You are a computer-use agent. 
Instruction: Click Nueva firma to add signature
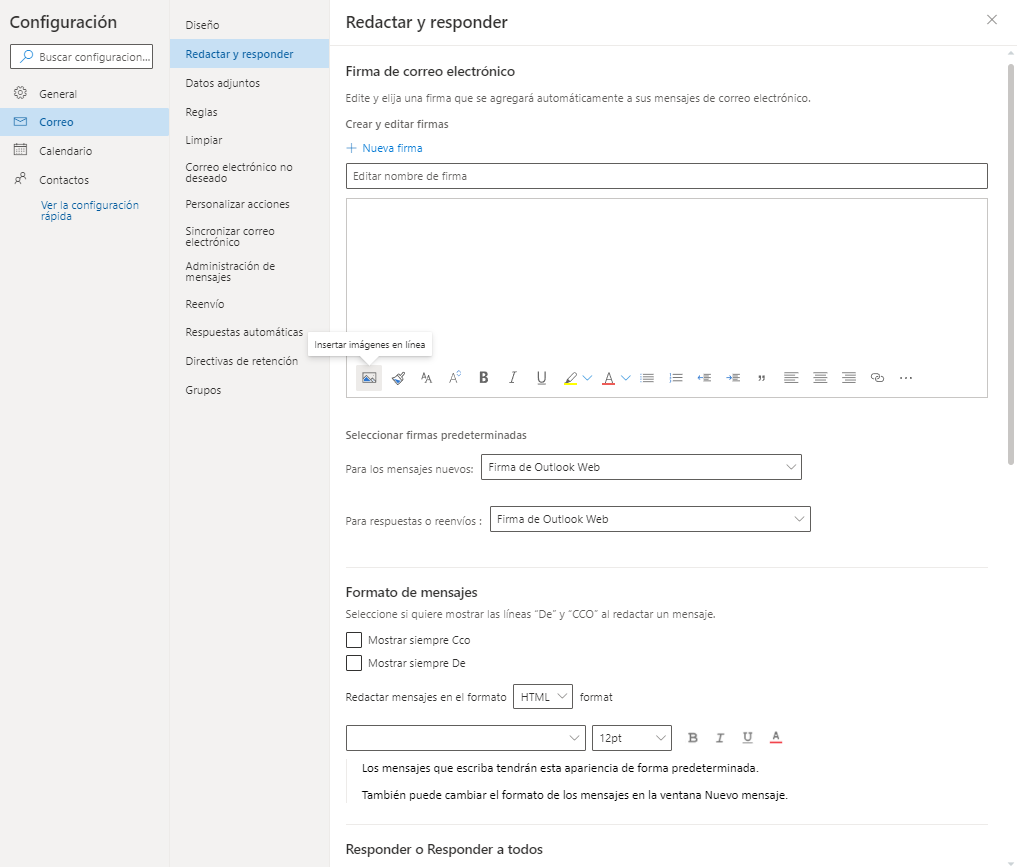tap(384, 148)
